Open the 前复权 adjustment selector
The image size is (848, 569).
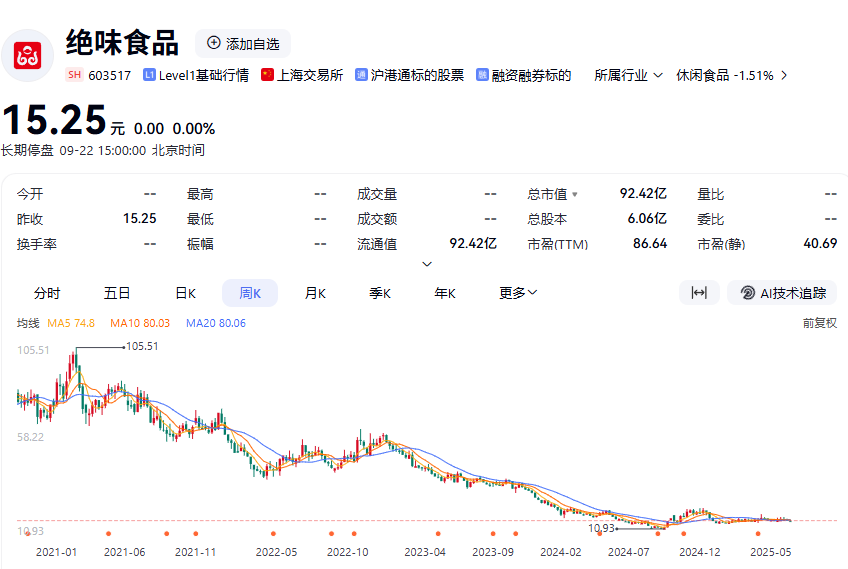point(819,323)
